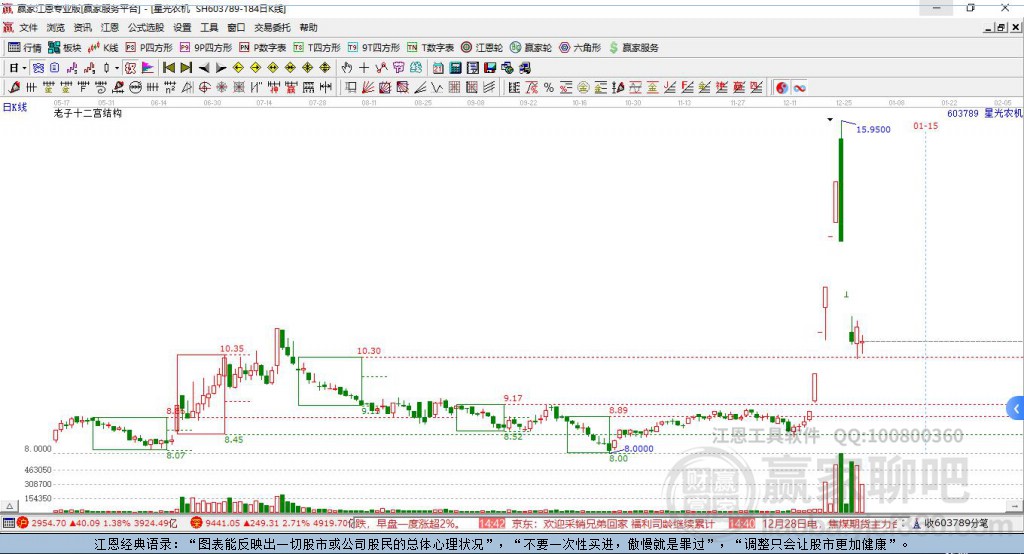Select the spiral drawing tool
Screen dimensions: 1024x554
tap(101, 88)
